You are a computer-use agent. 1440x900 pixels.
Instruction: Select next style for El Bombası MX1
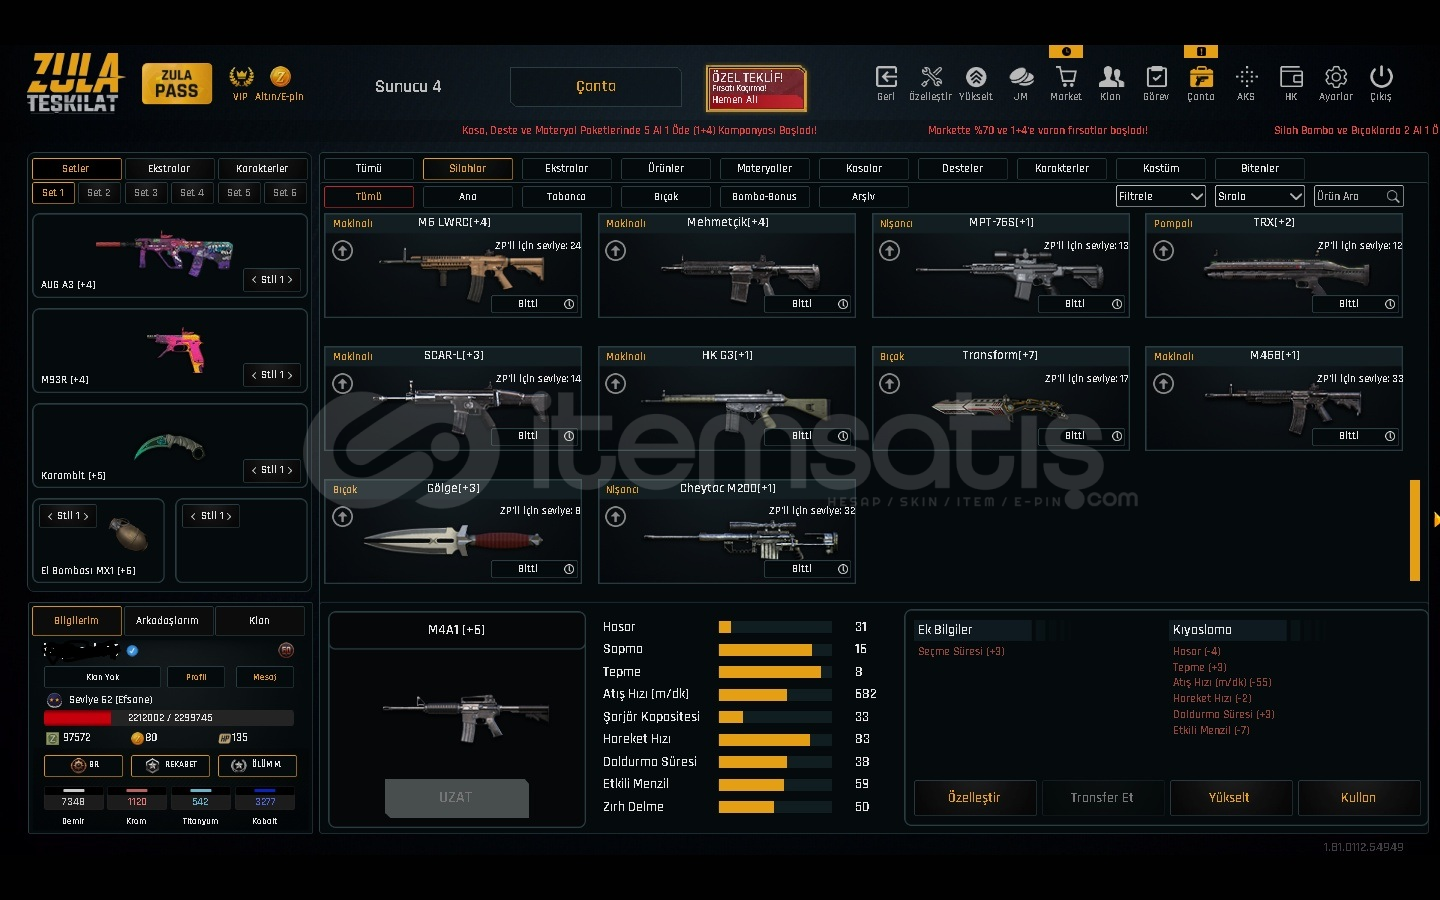(86, 516)
